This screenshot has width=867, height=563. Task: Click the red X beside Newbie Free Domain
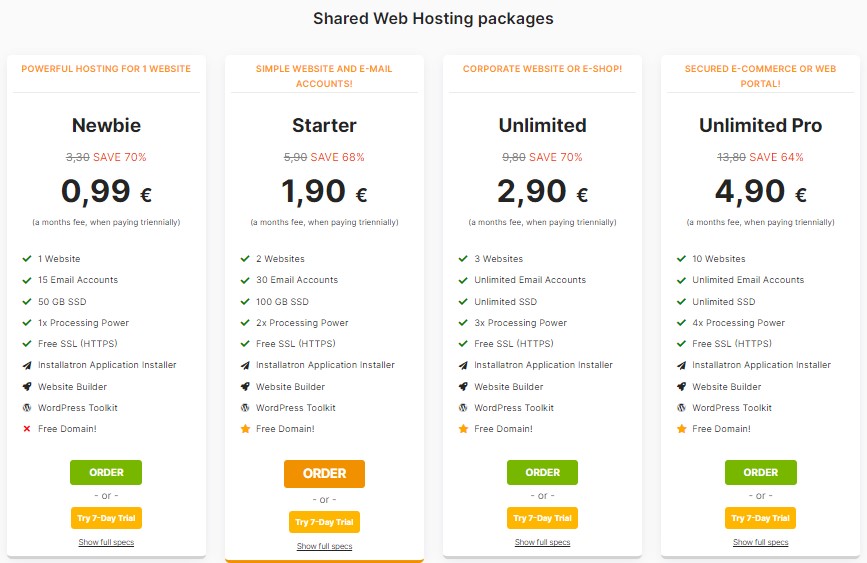(x=27, y=429)
